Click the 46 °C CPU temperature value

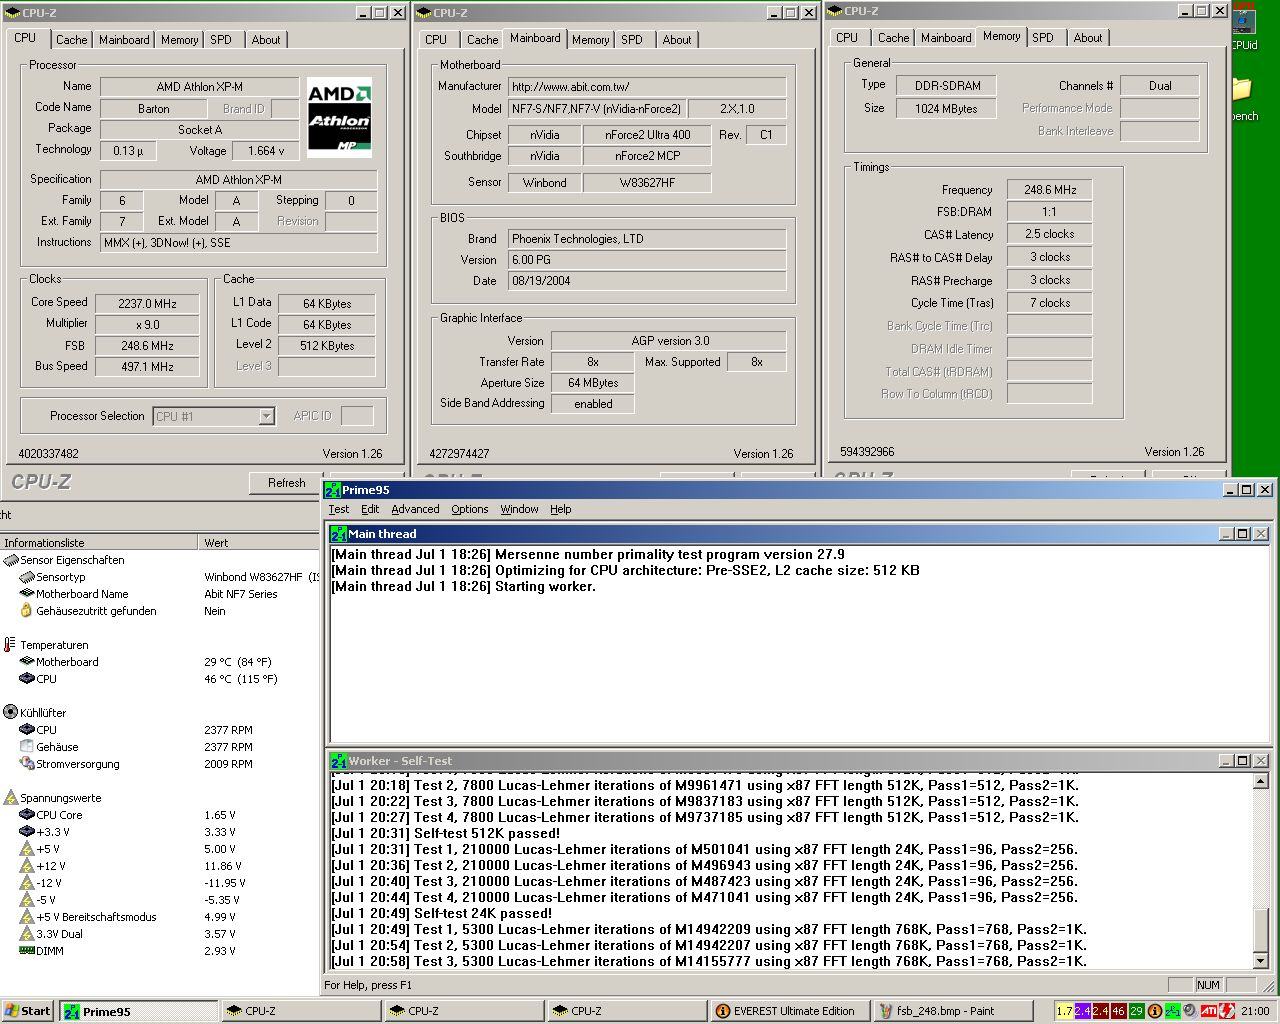(239, 679)
